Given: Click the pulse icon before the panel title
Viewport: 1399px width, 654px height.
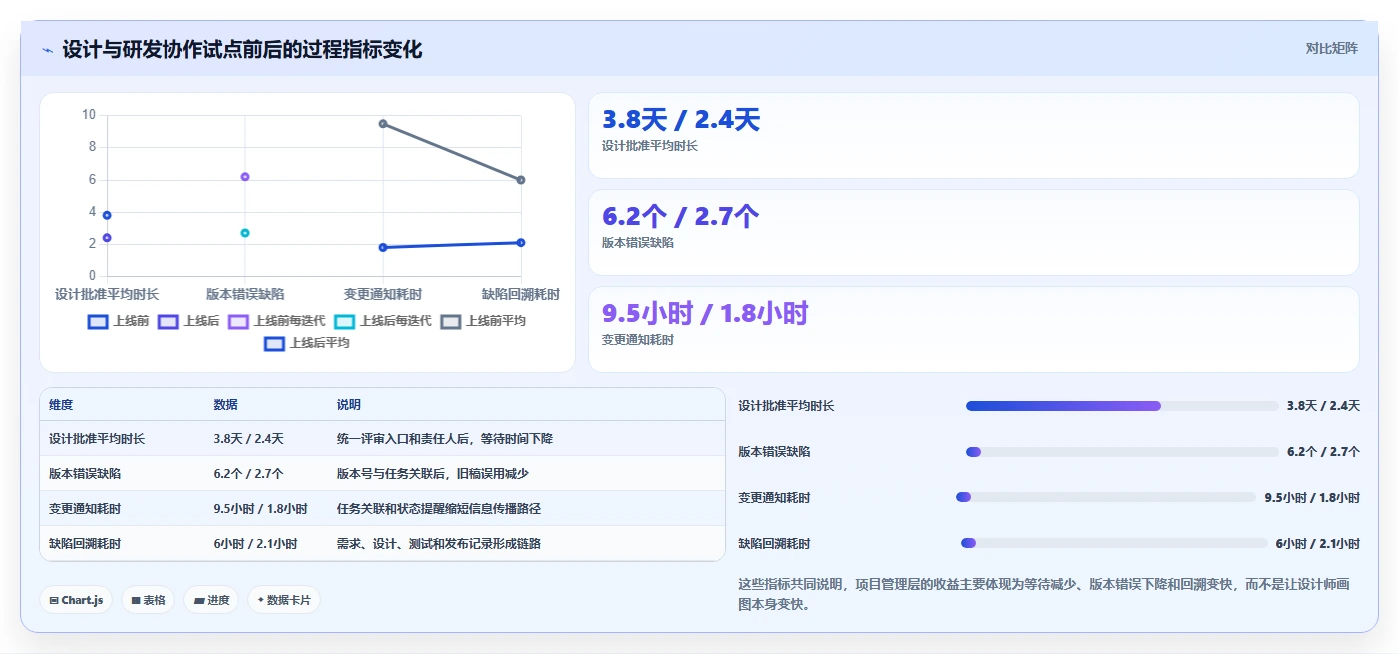Looking at the screenshot, I should 48,50.
